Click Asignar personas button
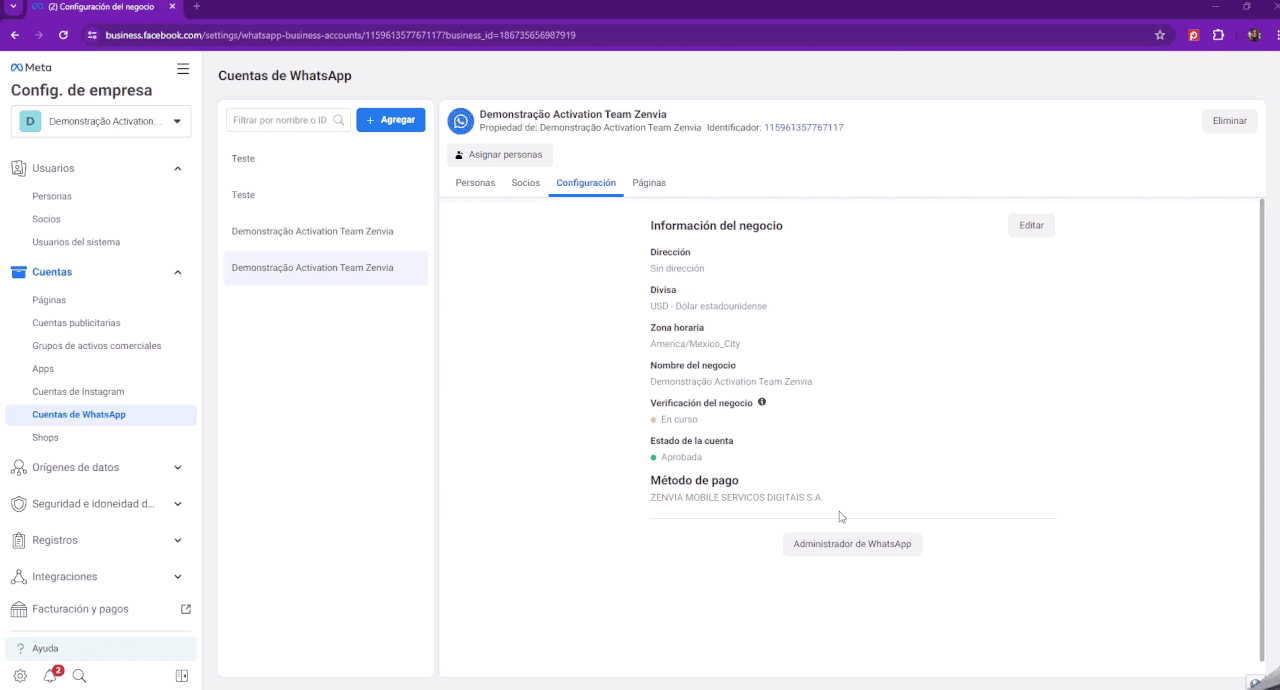This screenshot has width=1280, height=690. click(500, 155)
